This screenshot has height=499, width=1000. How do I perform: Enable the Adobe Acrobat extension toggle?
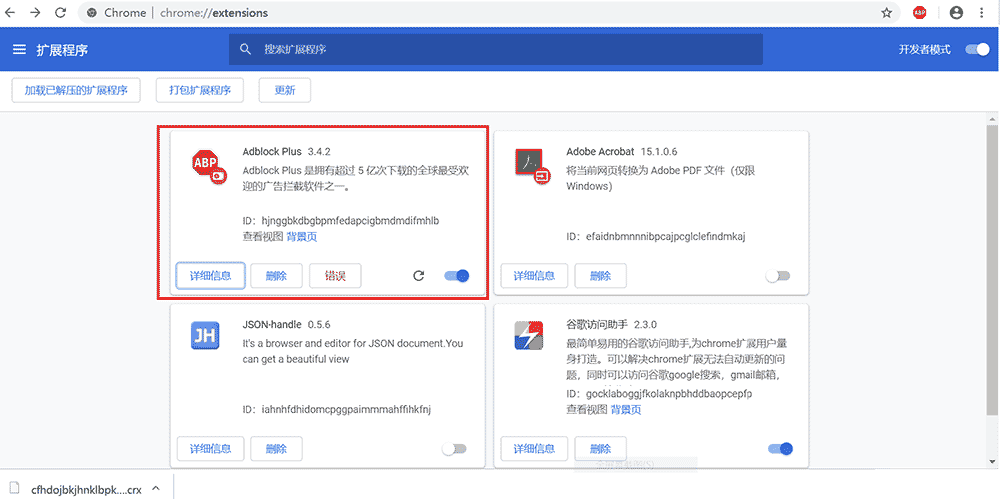coord(777,276)
